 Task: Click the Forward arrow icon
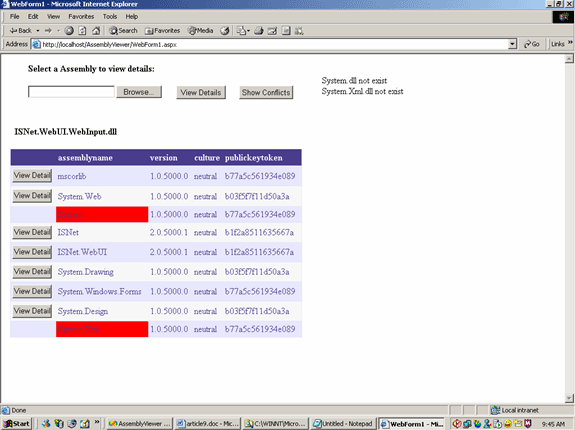(x=48, y=31)
